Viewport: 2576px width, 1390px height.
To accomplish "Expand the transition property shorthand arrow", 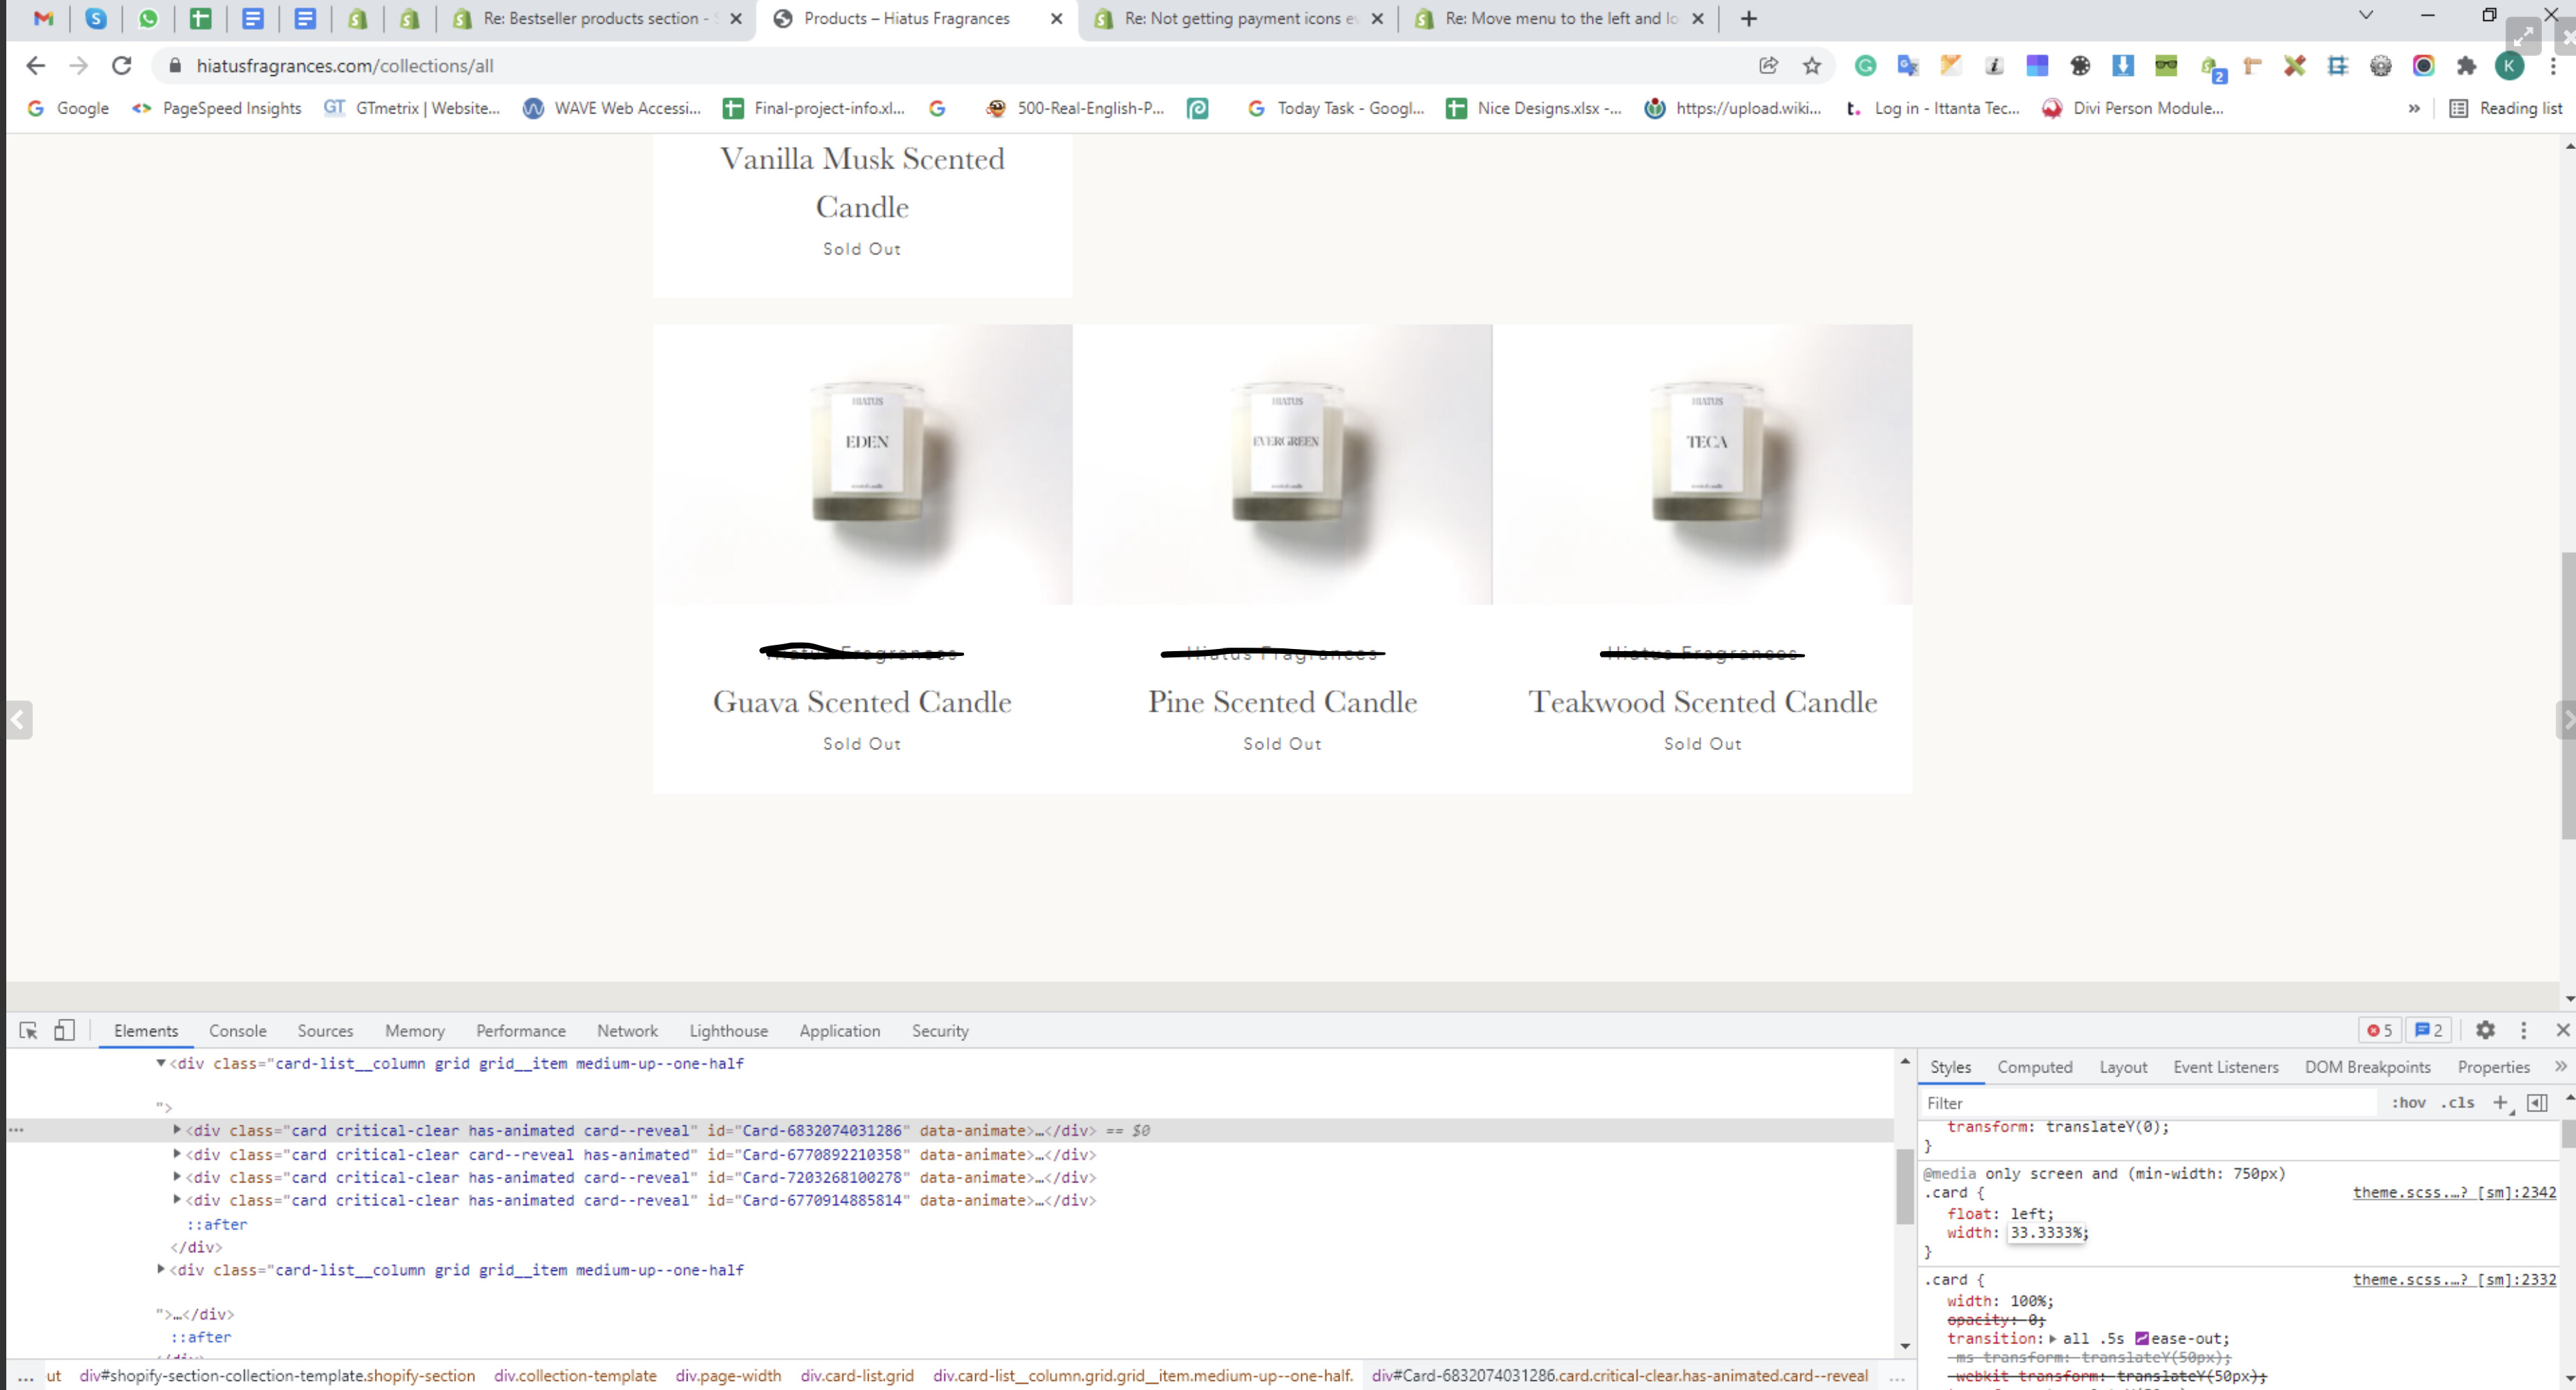I will coord(2053,1338).
